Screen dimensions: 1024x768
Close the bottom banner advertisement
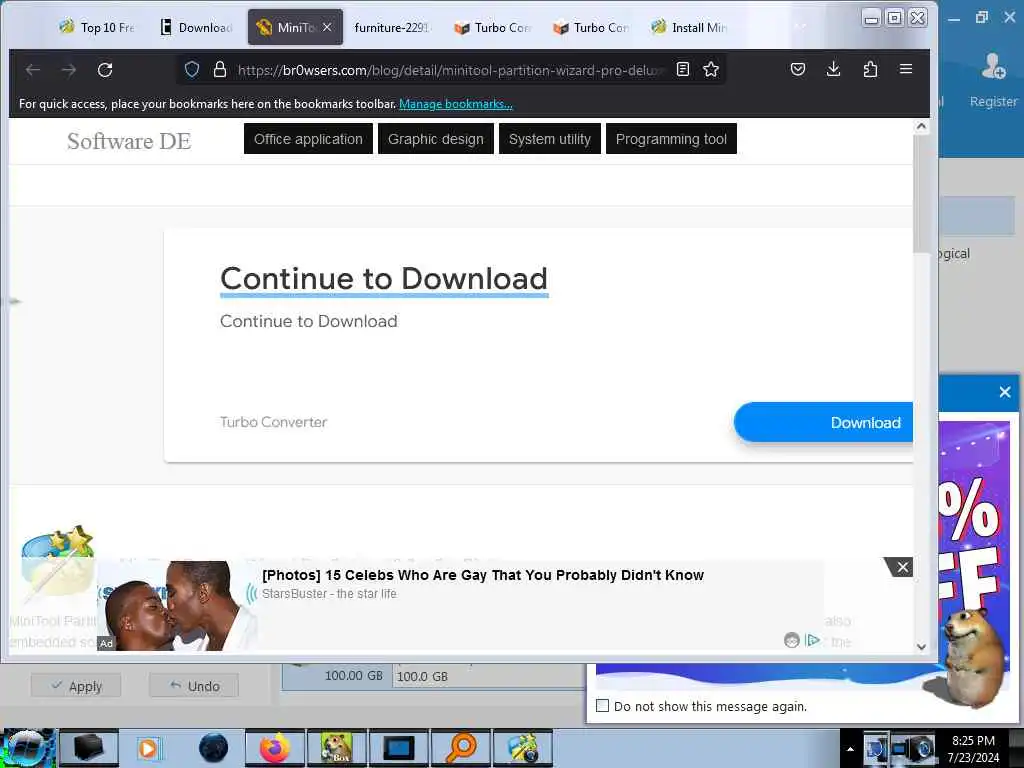[902, 568]
